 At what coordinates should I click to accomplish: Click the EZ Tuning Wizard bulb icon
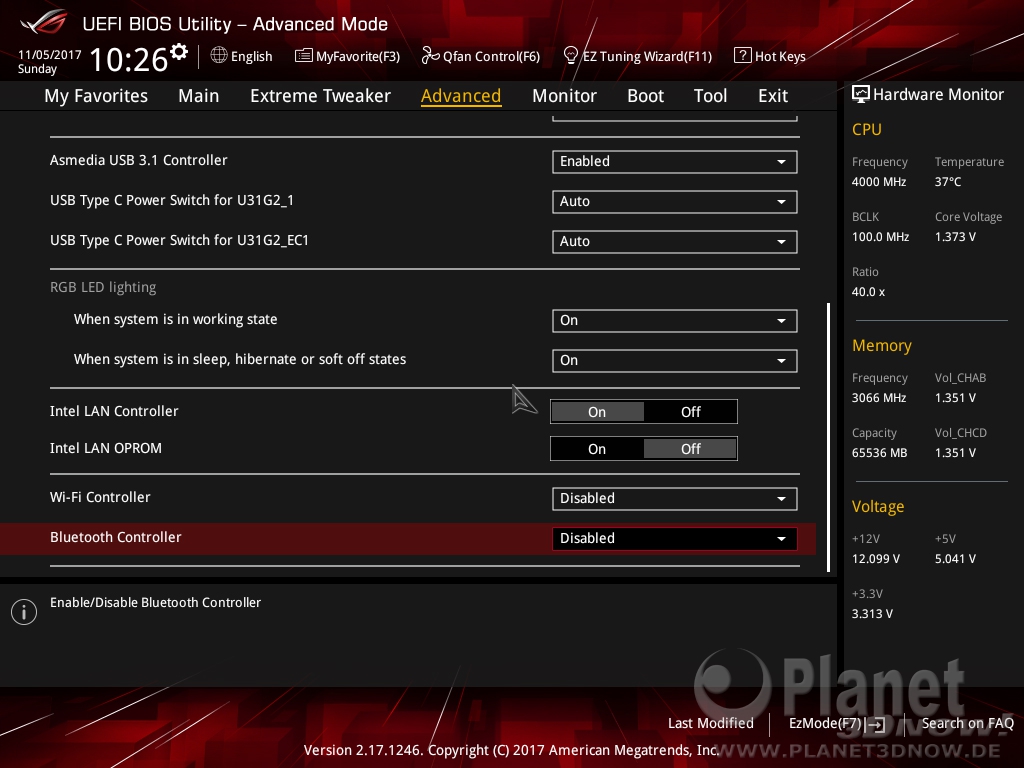[570, 56]
